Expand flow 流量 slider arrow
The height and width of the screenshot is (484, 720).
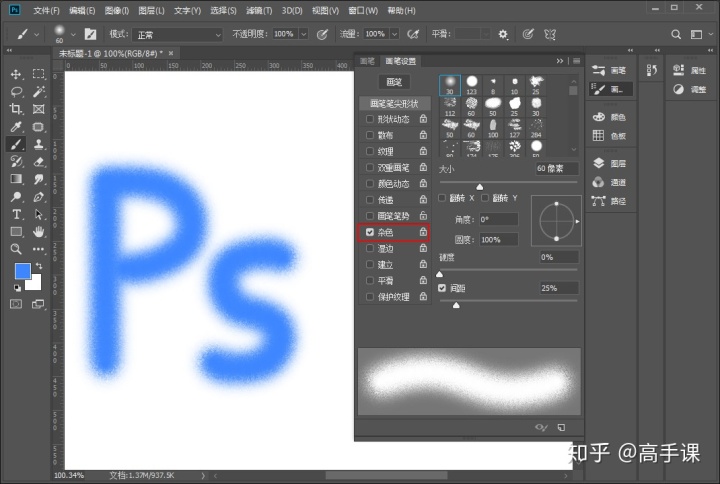tap(394, 34)
